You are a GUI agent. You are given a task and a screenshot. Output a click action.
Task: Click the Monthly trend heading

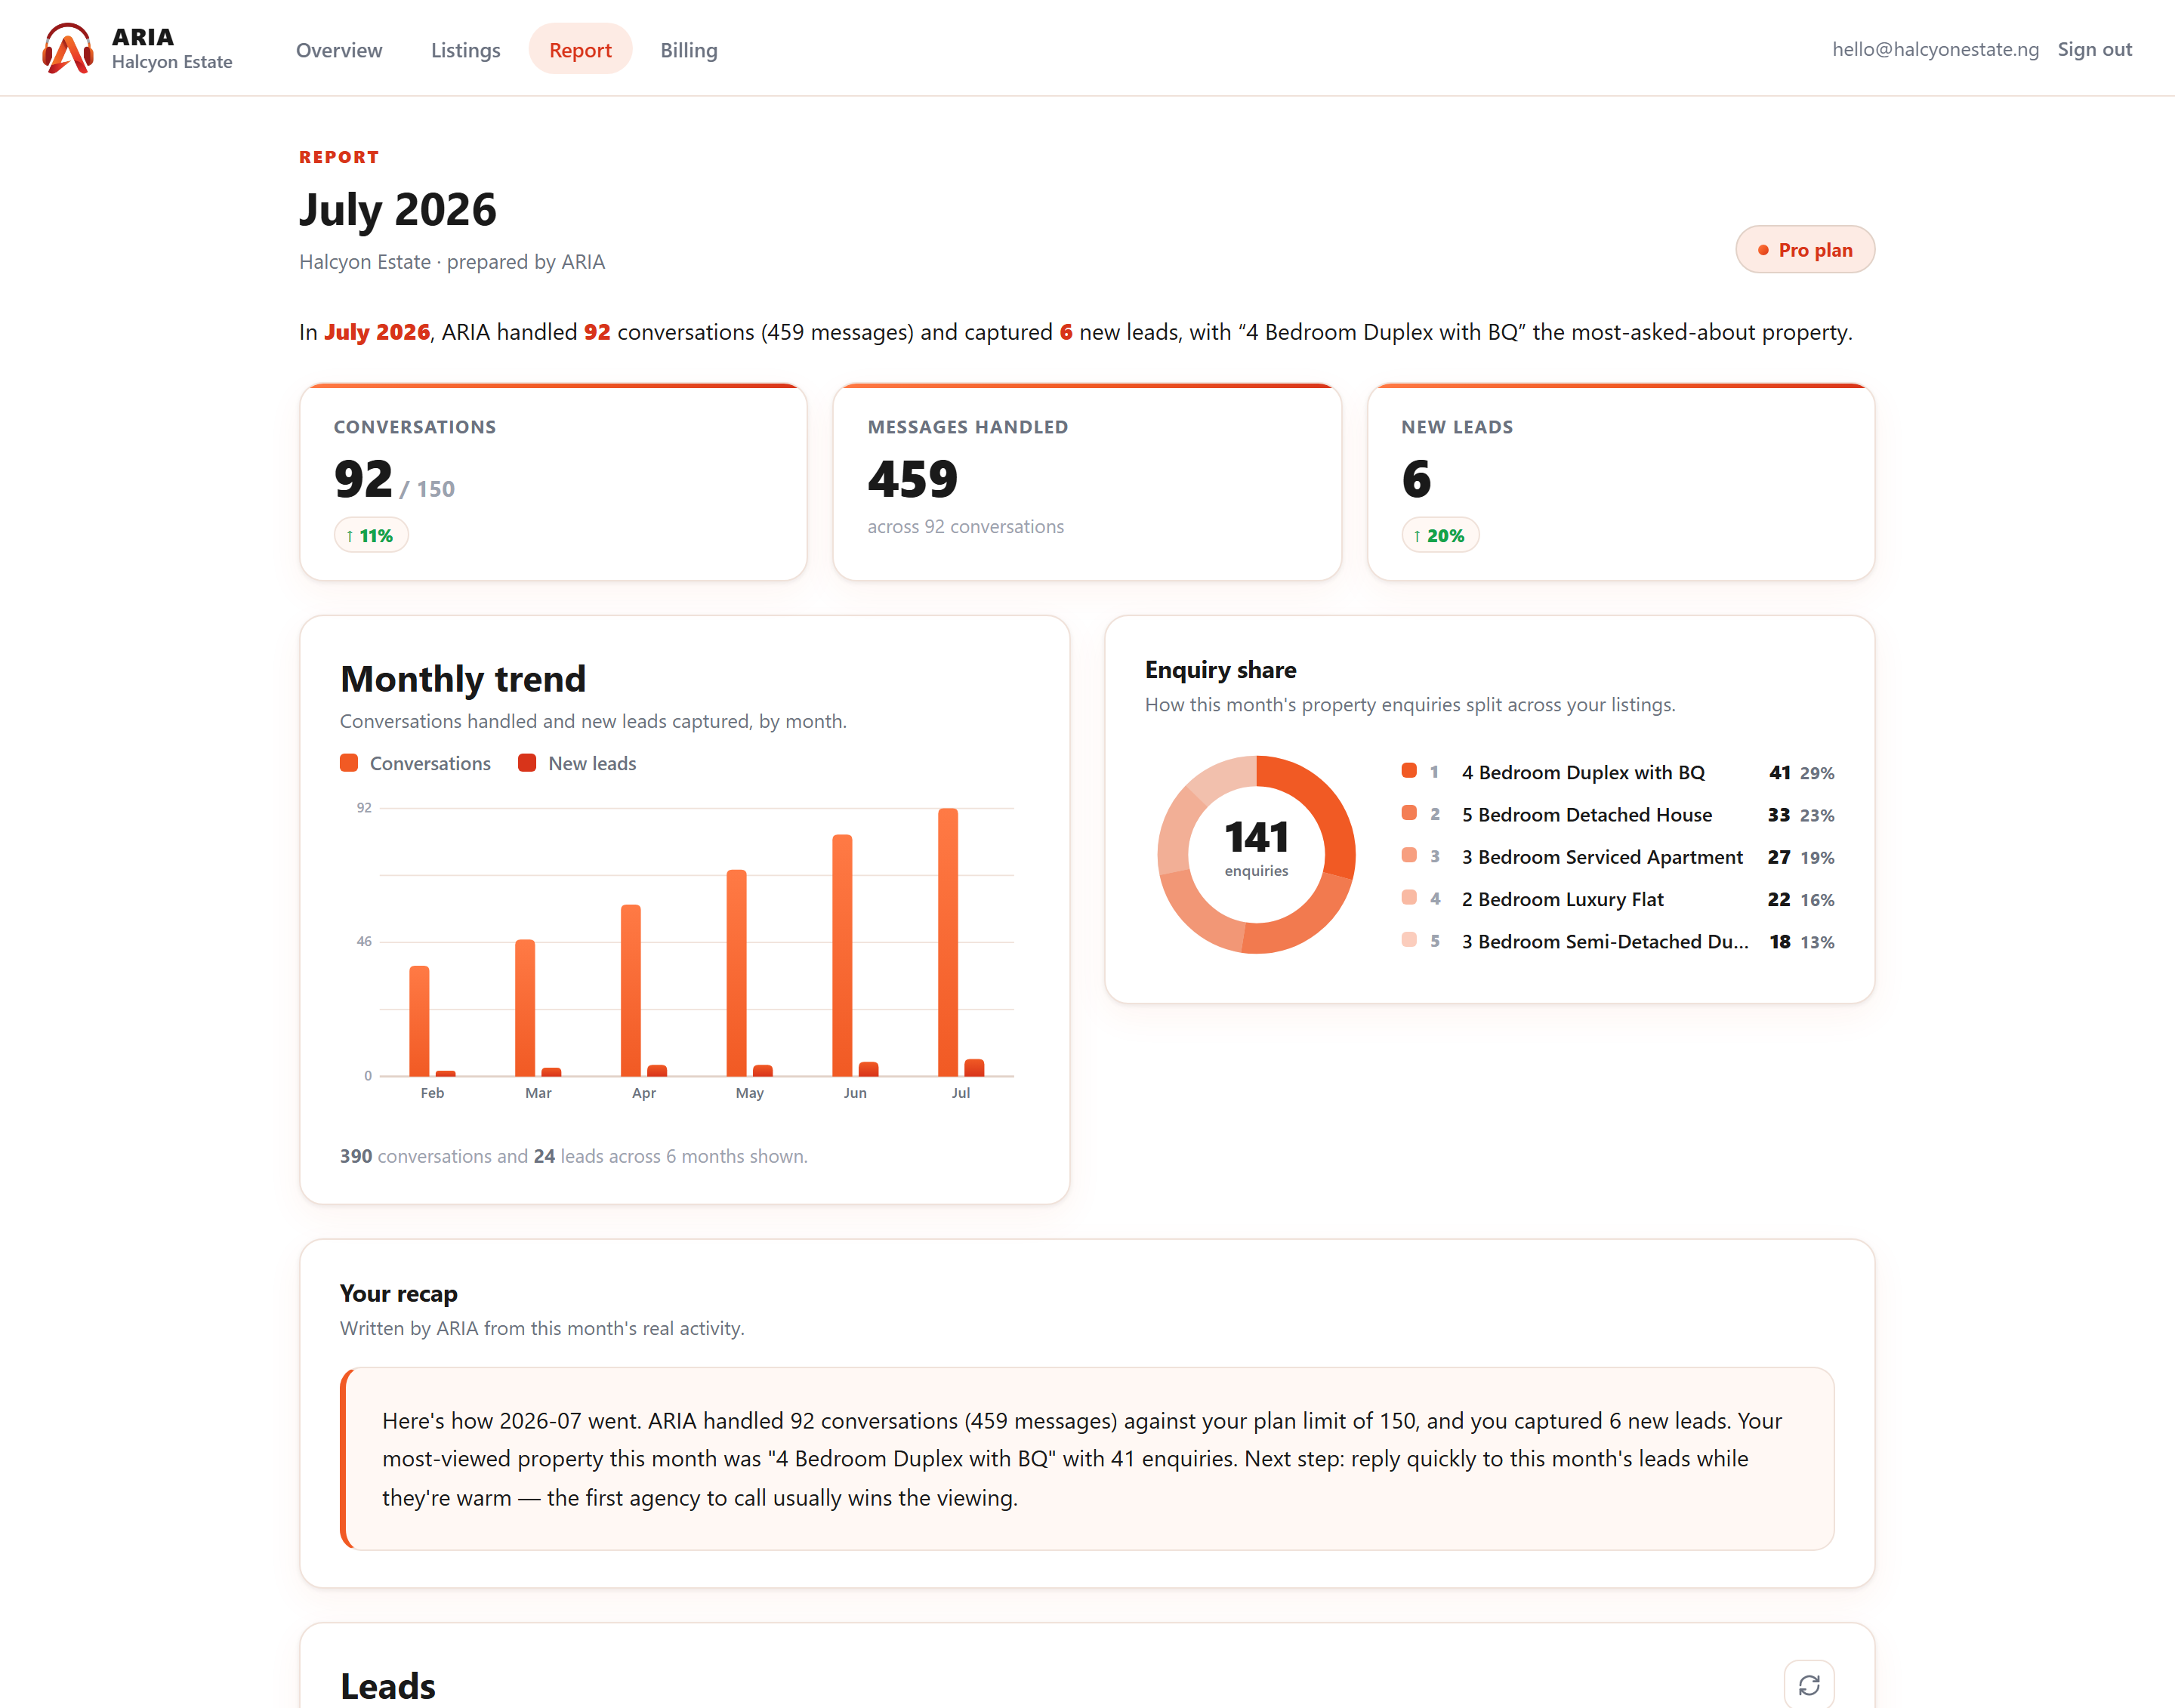coord(463,679)
